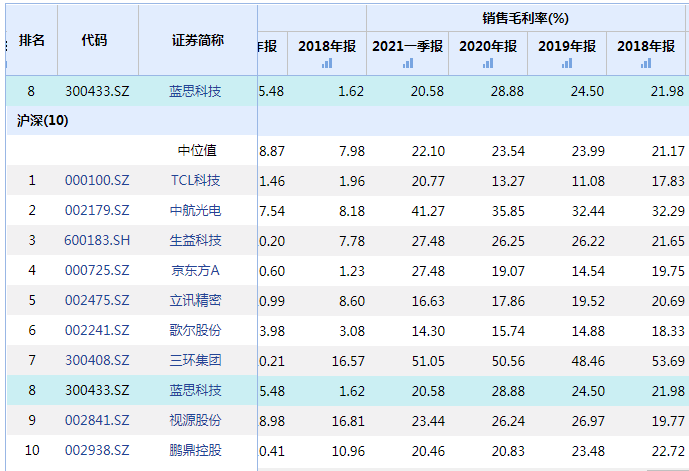This screenshot has width=689, height=471.
Task: Collapse the 沪深(10) group row
Action: point(43,120)
